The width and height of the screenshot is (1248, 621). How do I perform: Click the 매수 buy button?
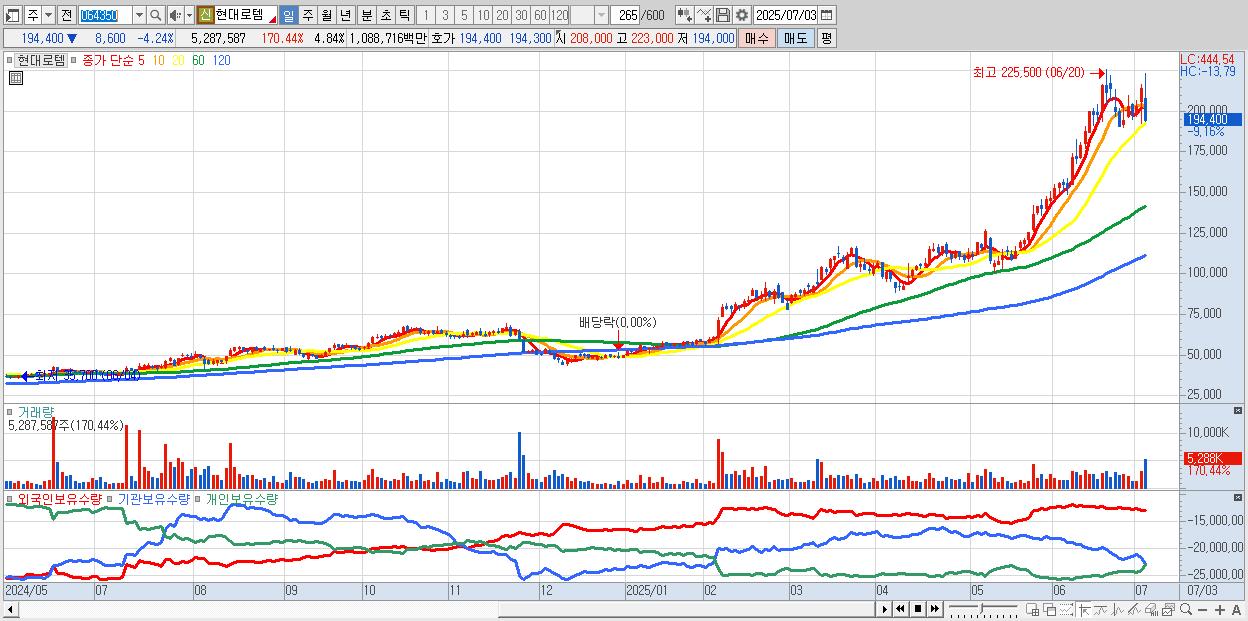(757, 38)
